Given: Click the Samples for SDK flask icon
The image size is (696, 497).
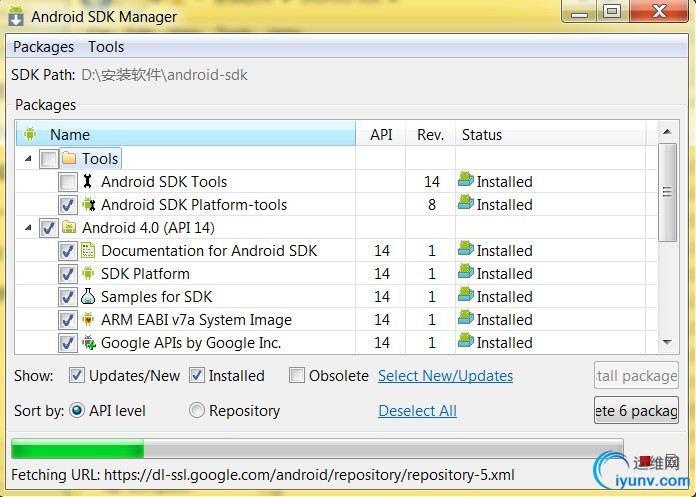Looking at the screenshot, I should [x=88, y=297].
